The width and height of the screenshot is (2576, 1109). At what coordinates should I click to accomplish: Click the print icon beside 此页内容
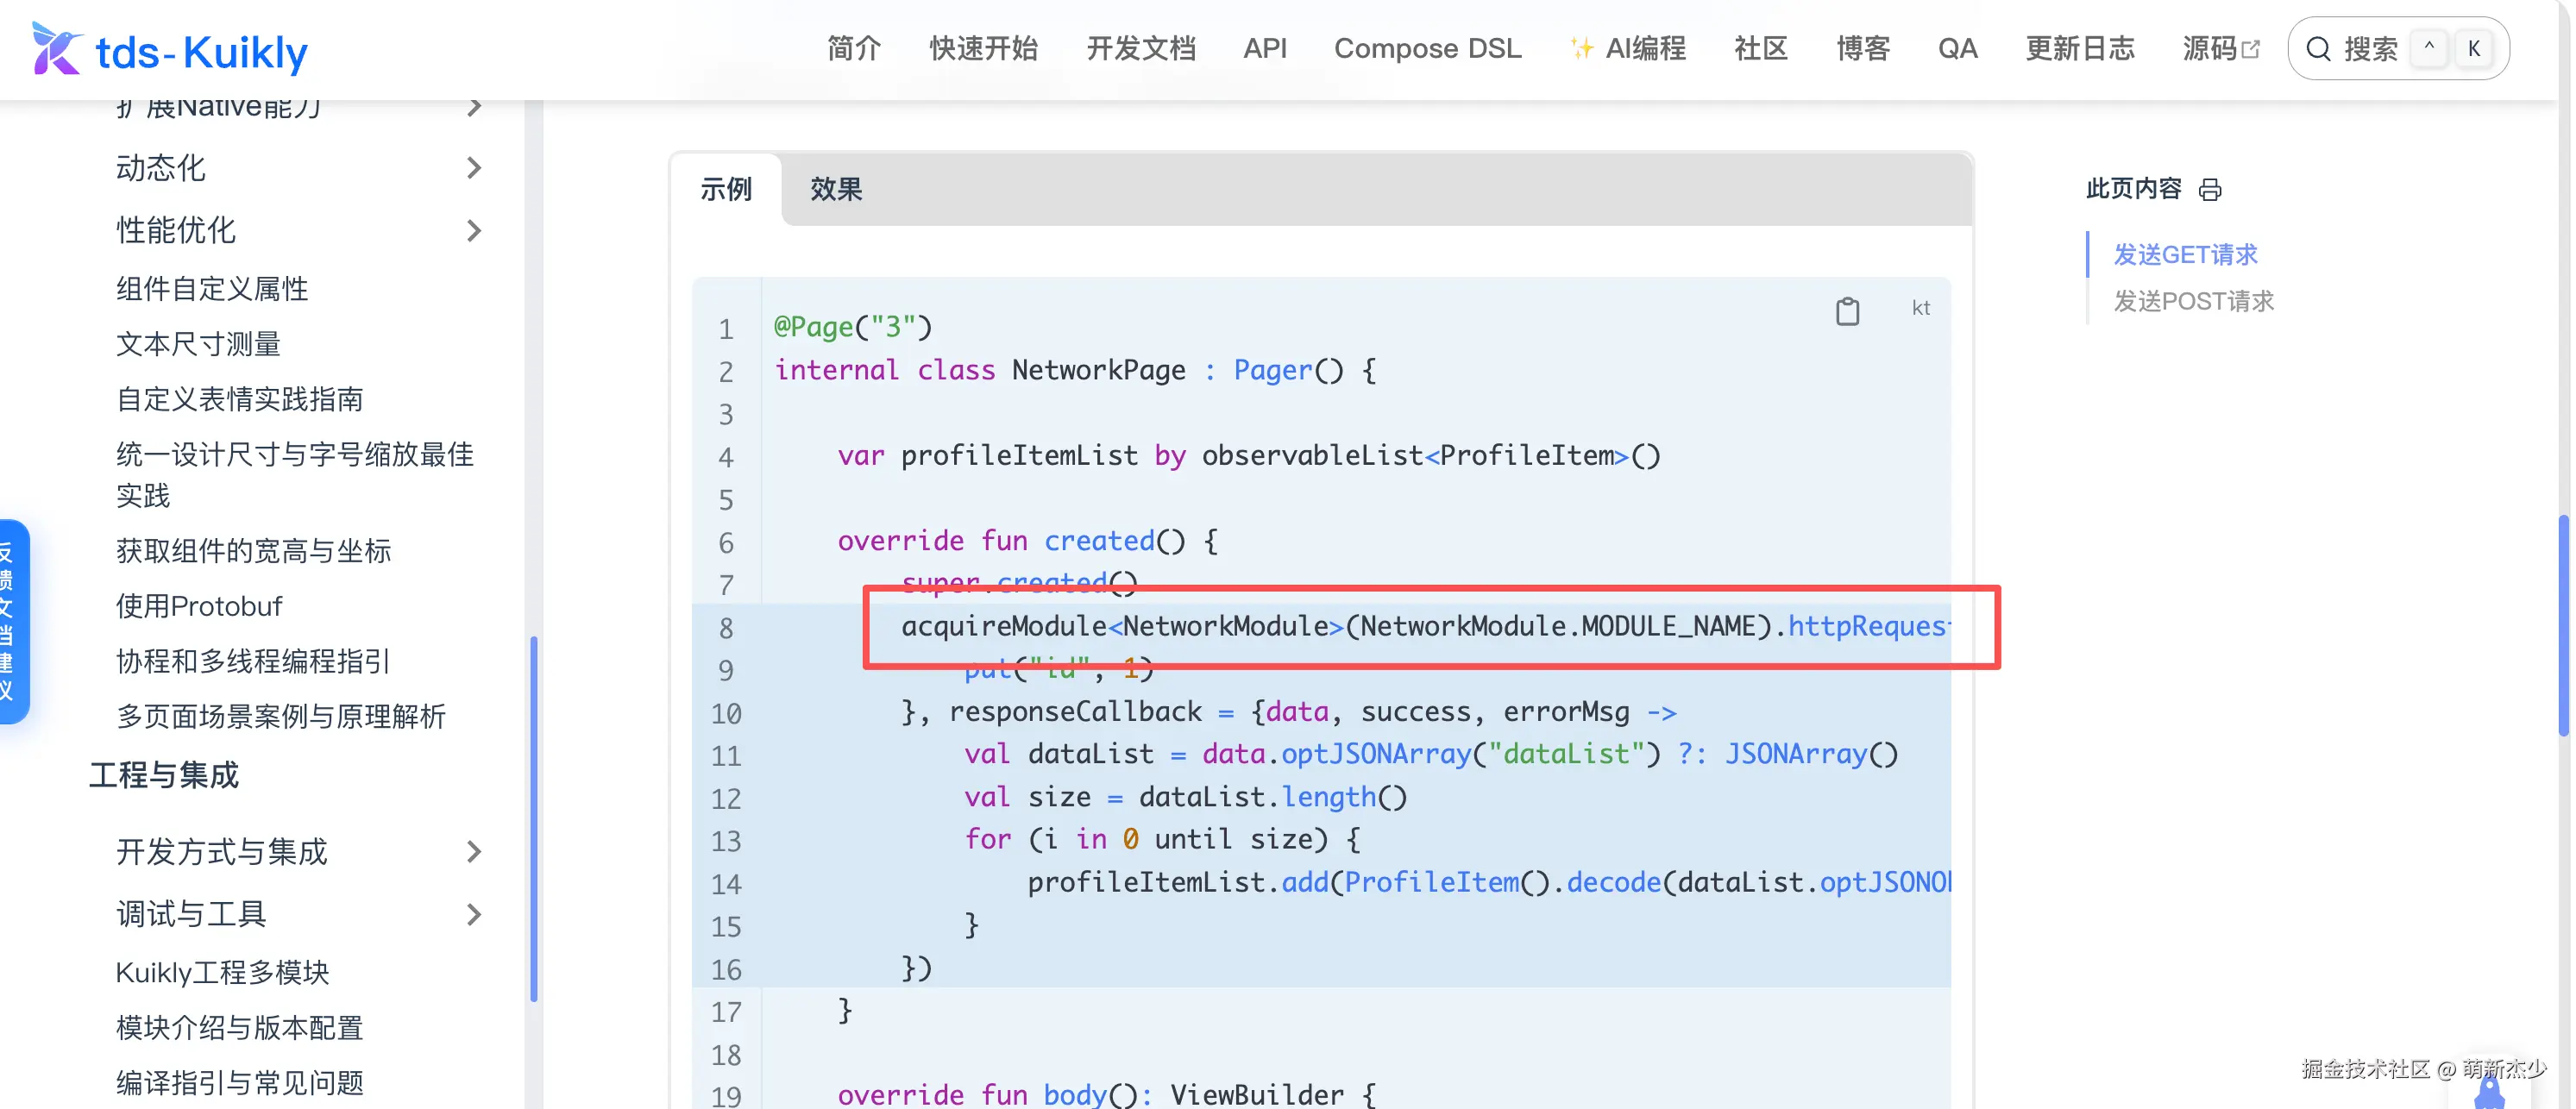tap(2210, 190)
